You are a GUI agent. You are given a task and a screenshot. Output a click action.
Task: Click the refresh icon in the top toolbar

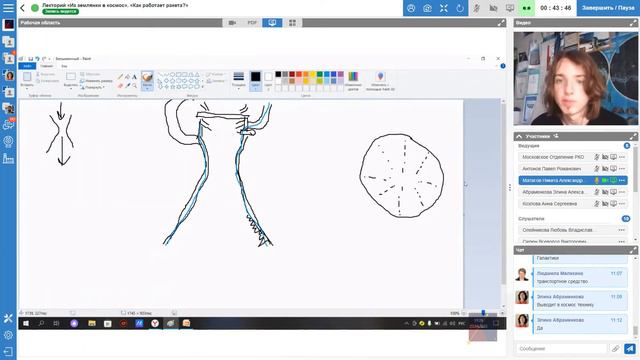coord(460,8)
